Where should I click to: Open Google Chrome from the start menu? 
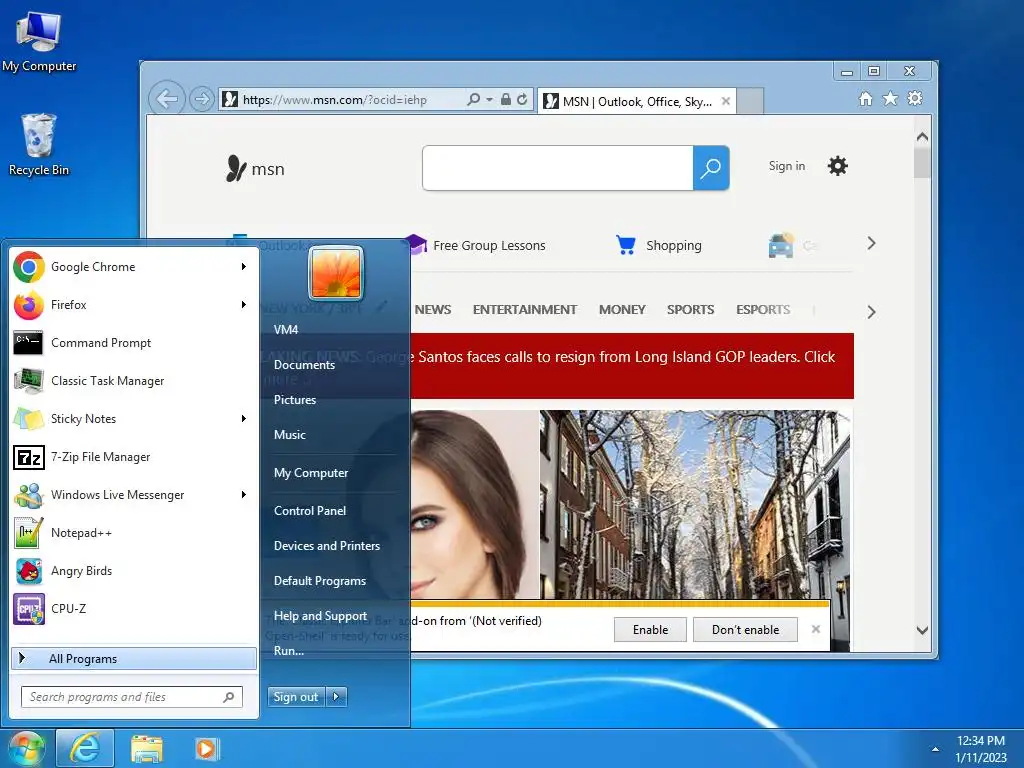pos(133,266)
